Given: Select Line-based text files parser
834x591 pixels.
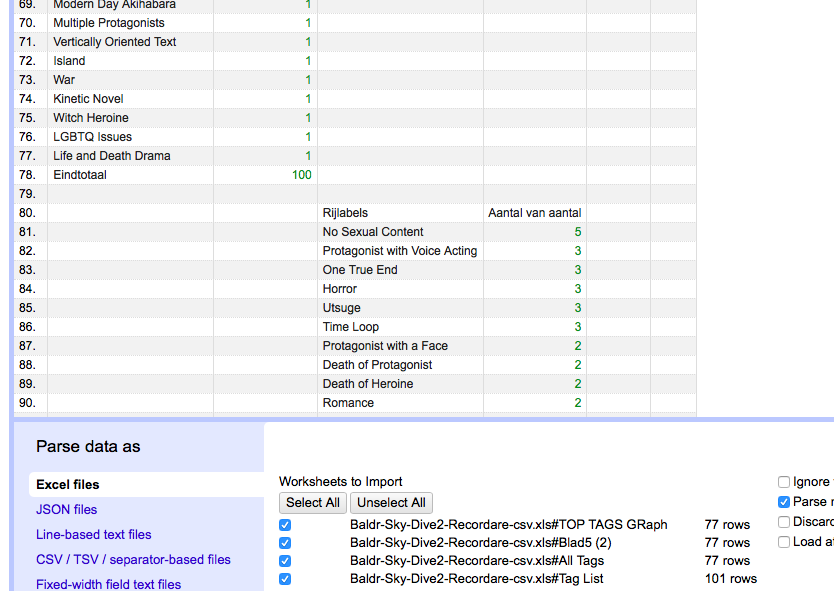Looking at the screenshot, I should click(94, 535).
